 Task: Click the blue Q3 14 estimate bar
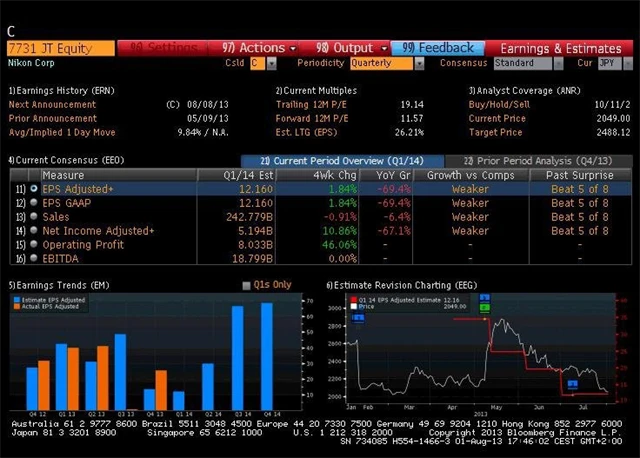[x=238, y=358]
